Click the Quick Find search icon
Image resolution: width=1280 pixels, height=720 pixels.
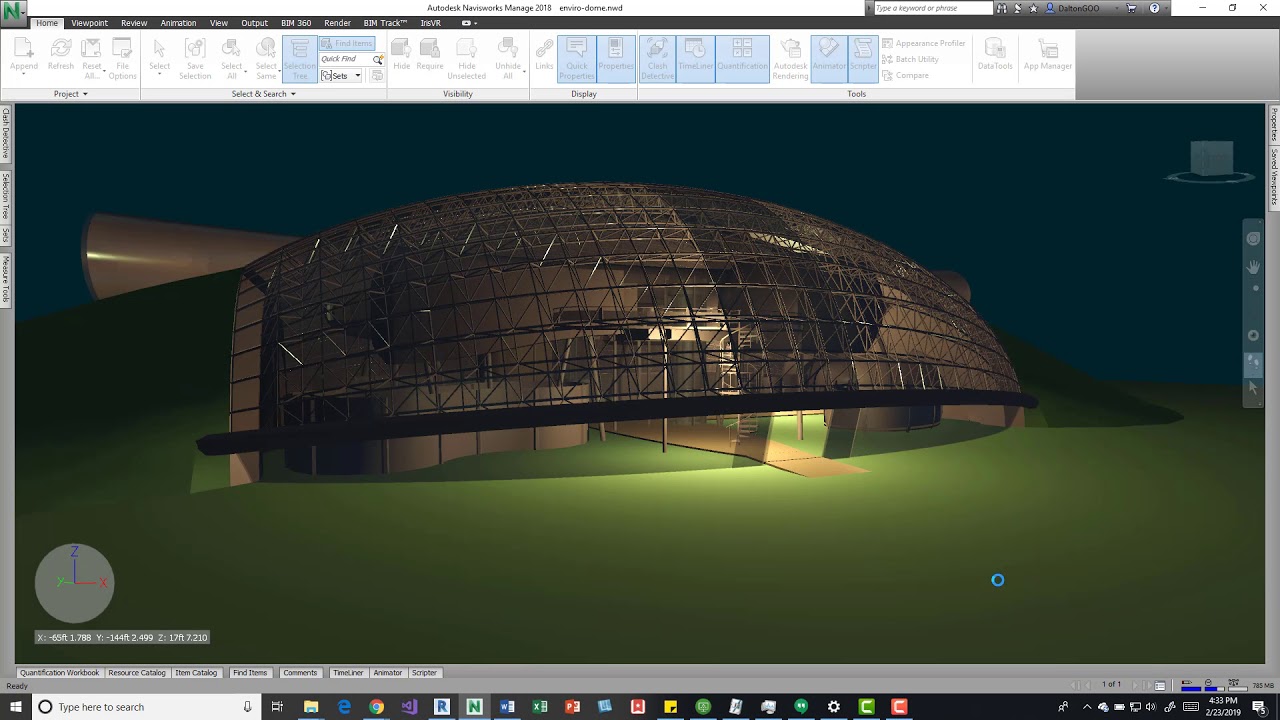(378, 59)
